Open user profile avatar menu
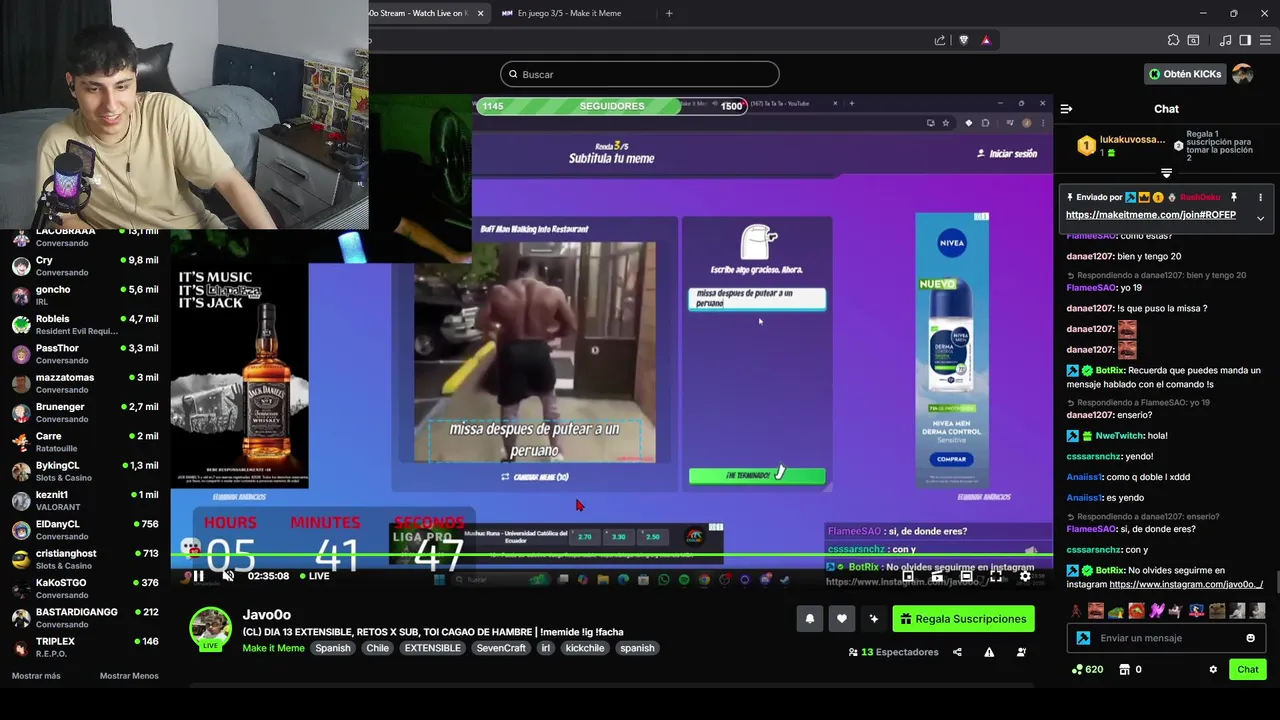1280x720 pixels. [1243, 74]
